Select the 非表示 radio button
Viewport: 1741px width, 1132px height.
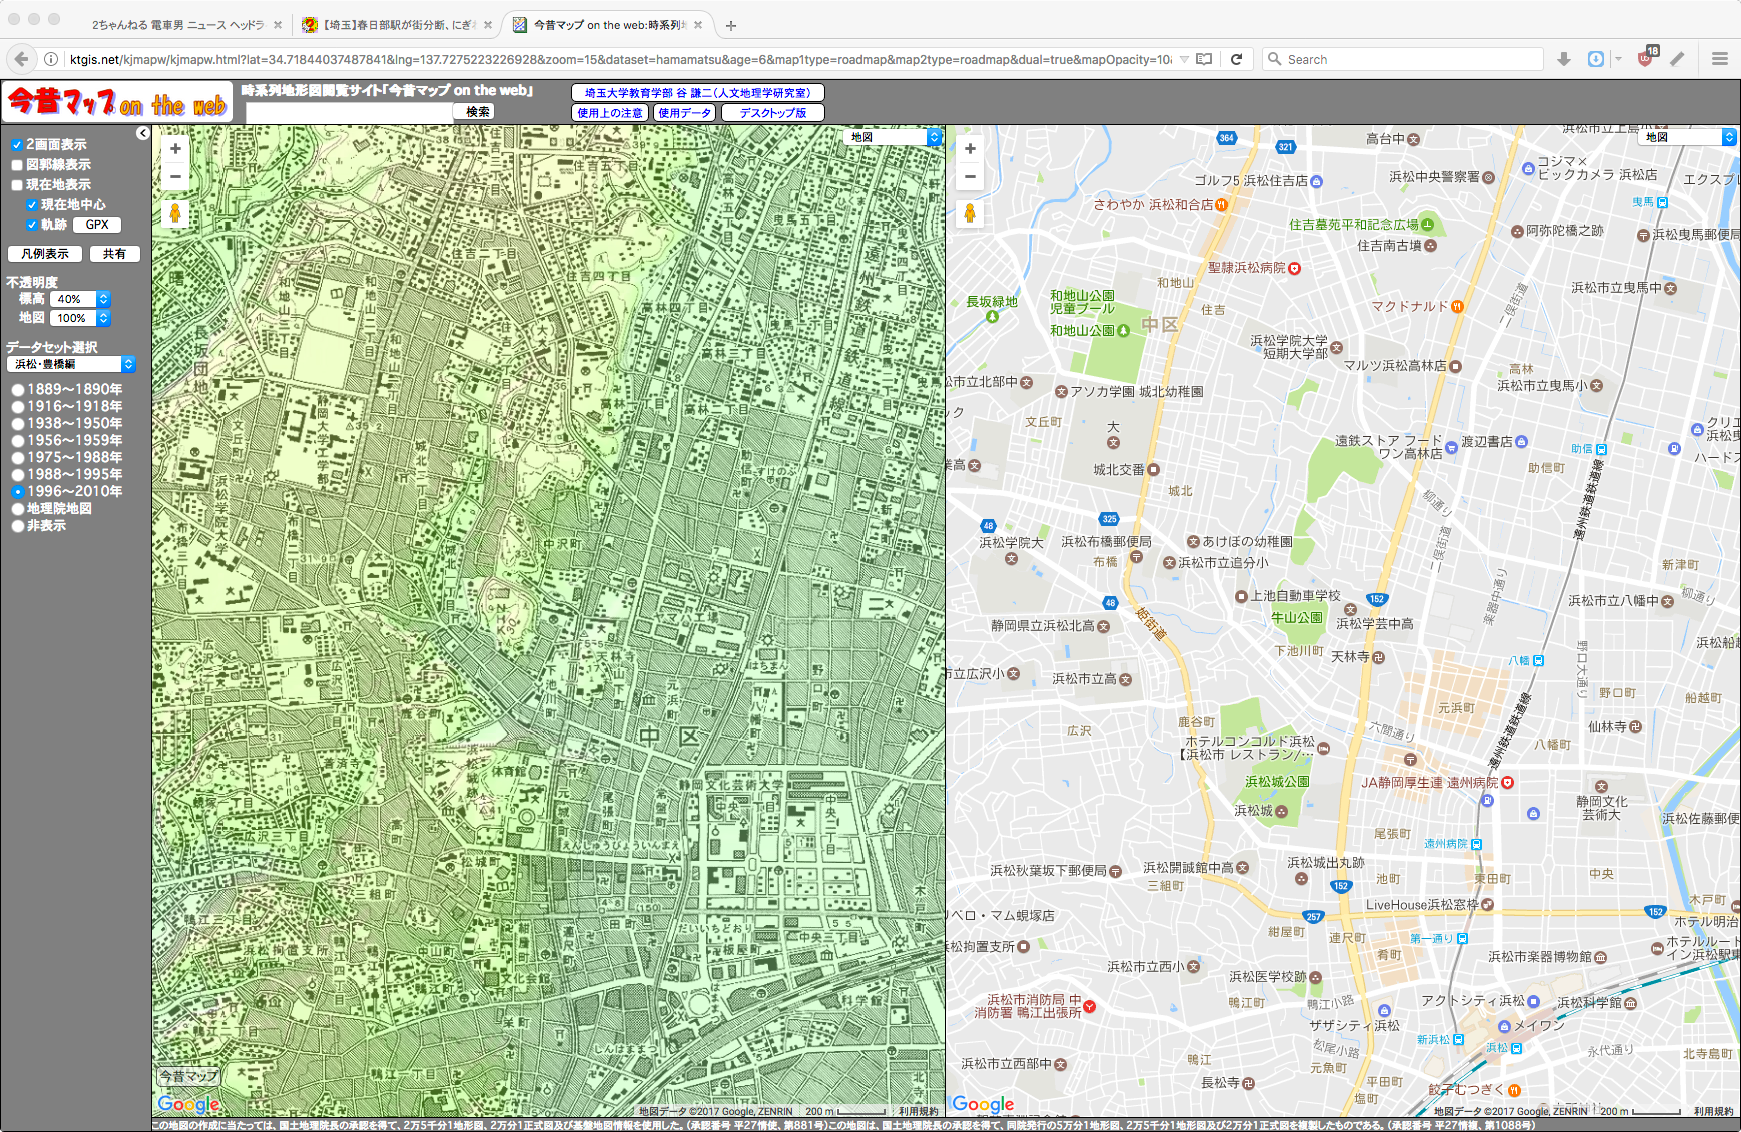tap(18, 526)
